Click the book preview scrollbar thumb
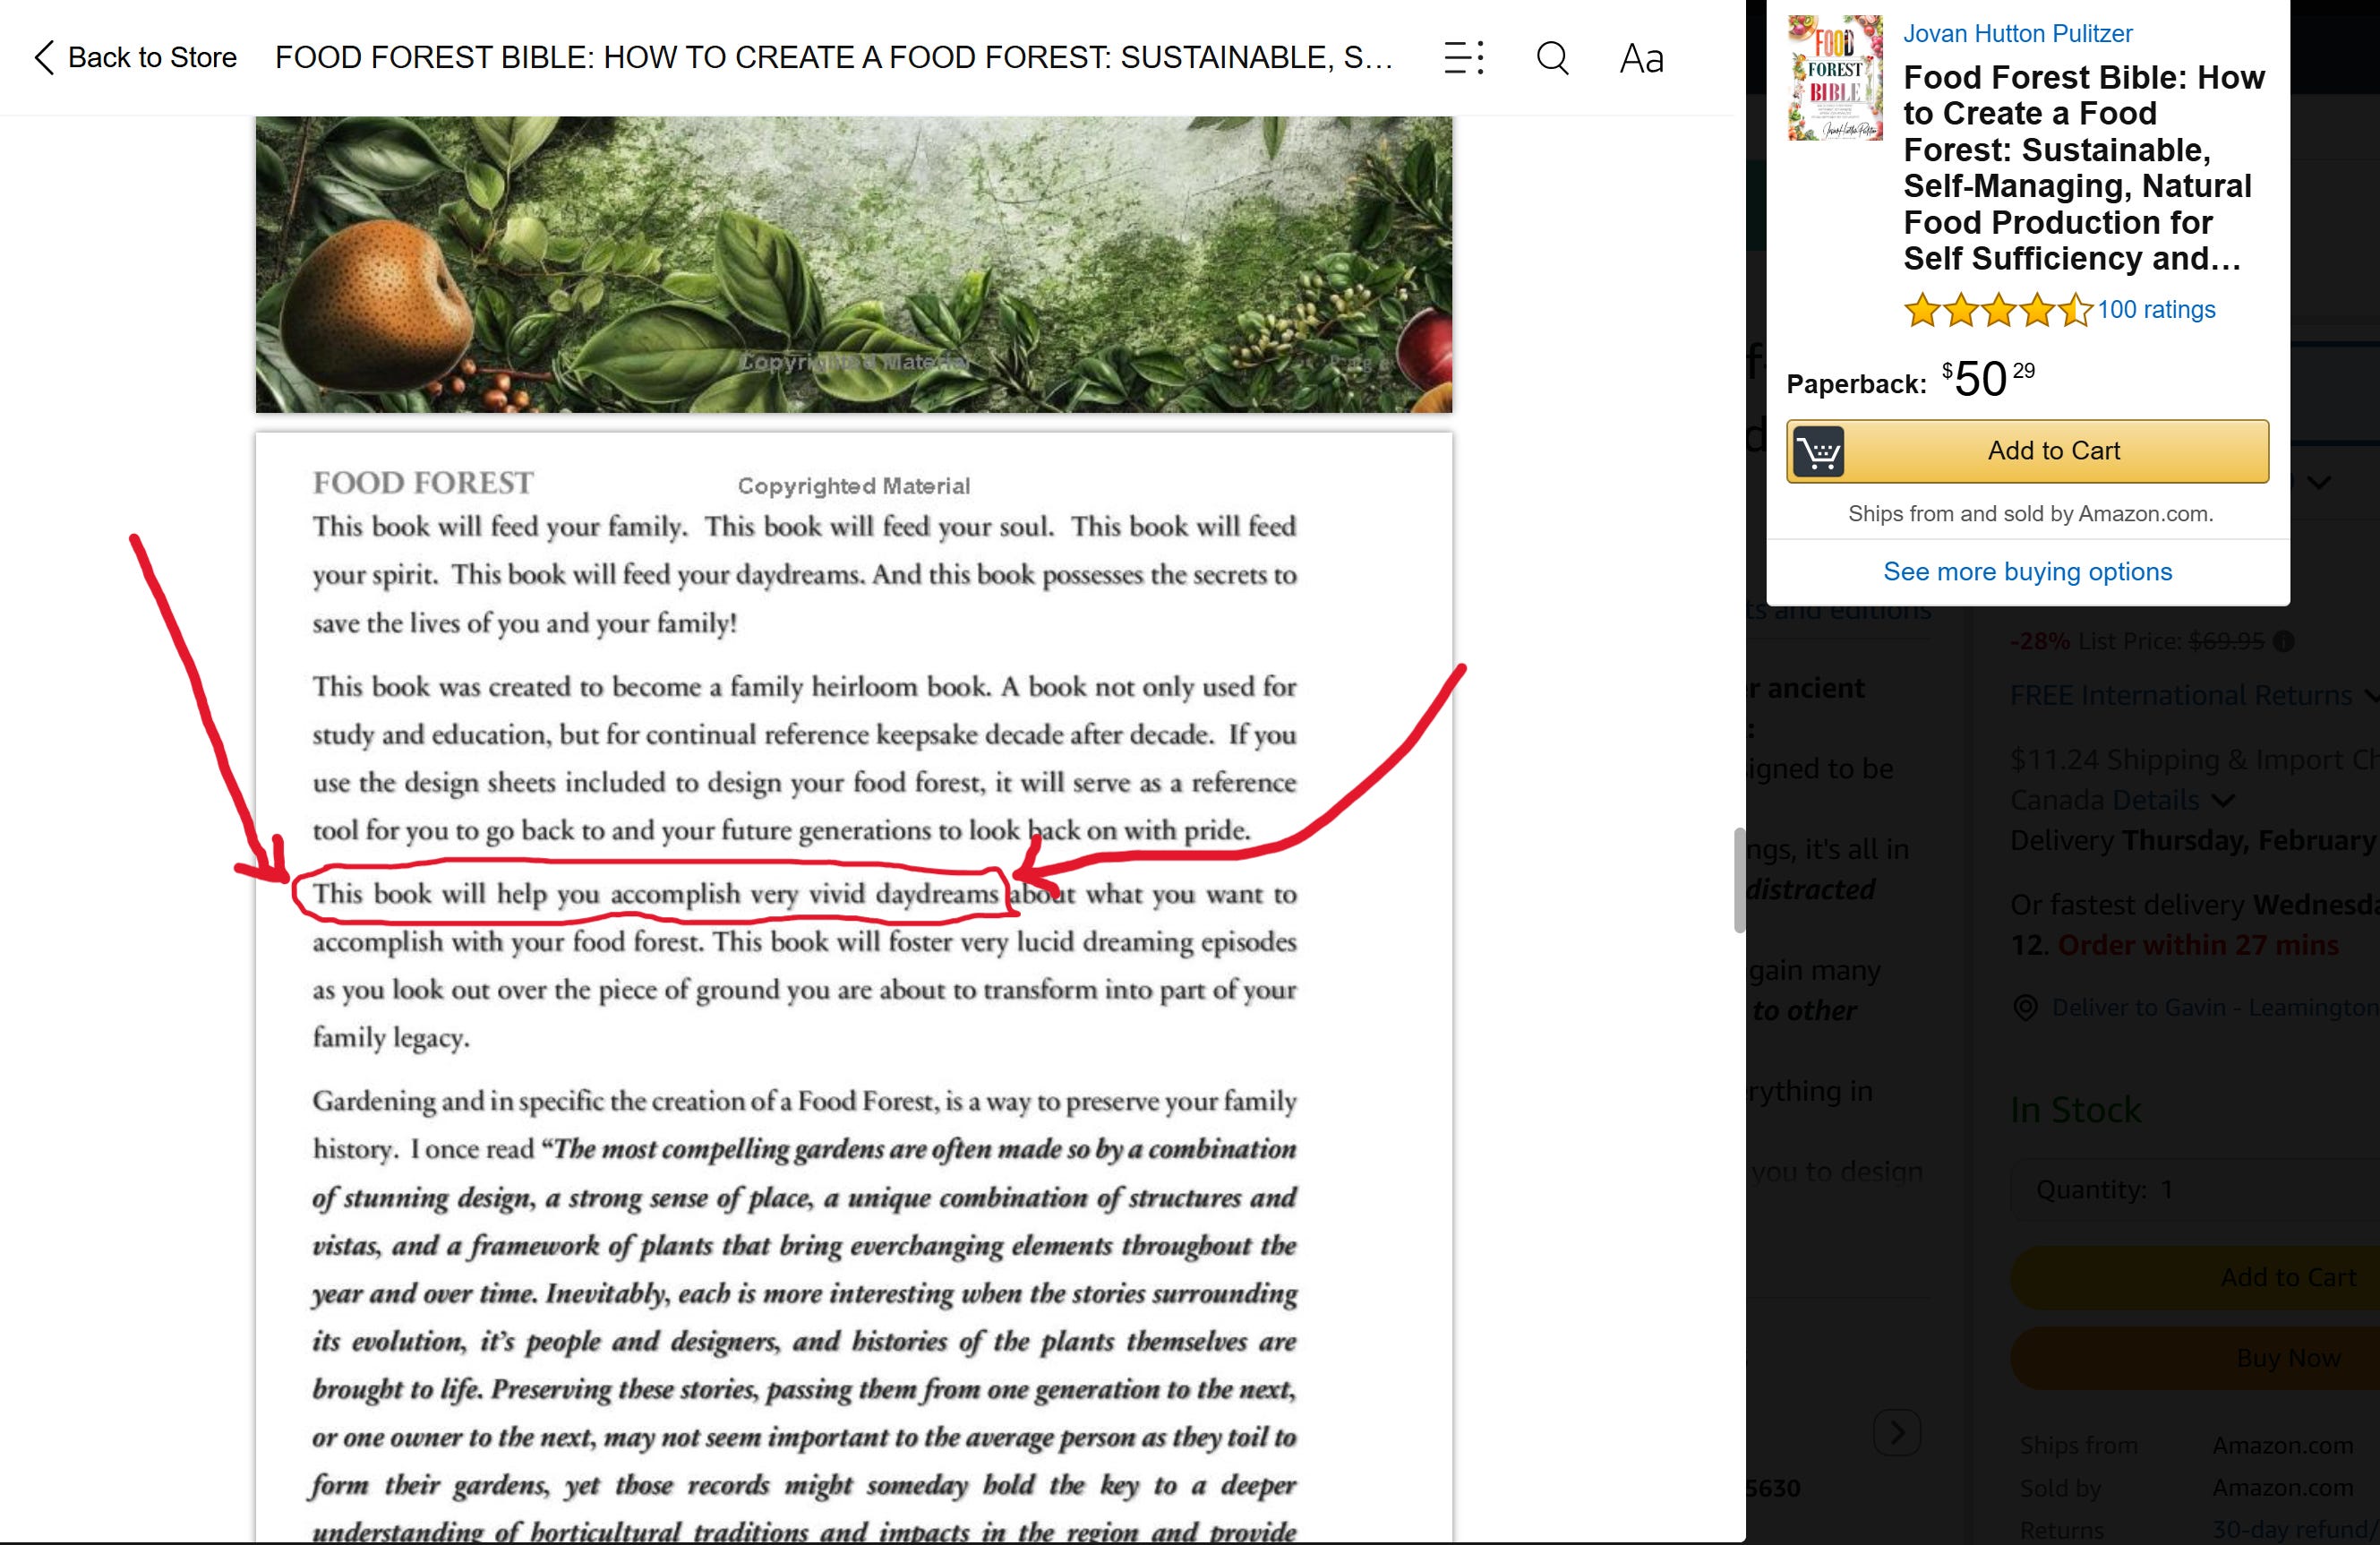This screenshot has height=1545, width=2380. 1739,880
